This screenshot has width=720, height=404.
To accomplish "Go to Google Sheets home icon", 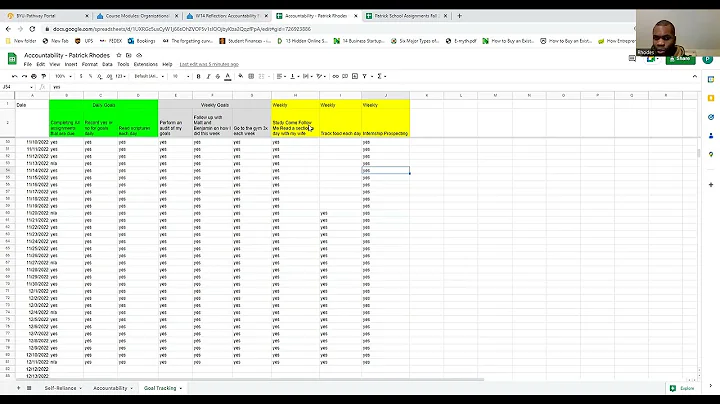I will tap(12, 59).
